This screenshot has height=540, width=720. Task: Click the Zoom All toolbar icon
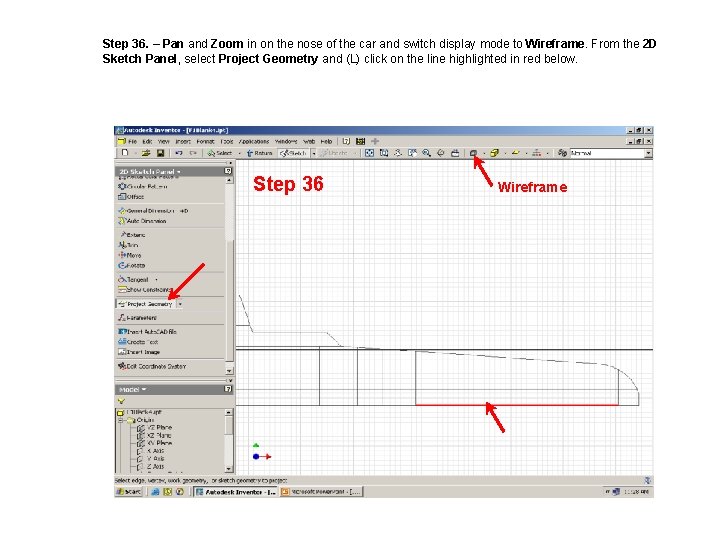click(x=369, y=153)
